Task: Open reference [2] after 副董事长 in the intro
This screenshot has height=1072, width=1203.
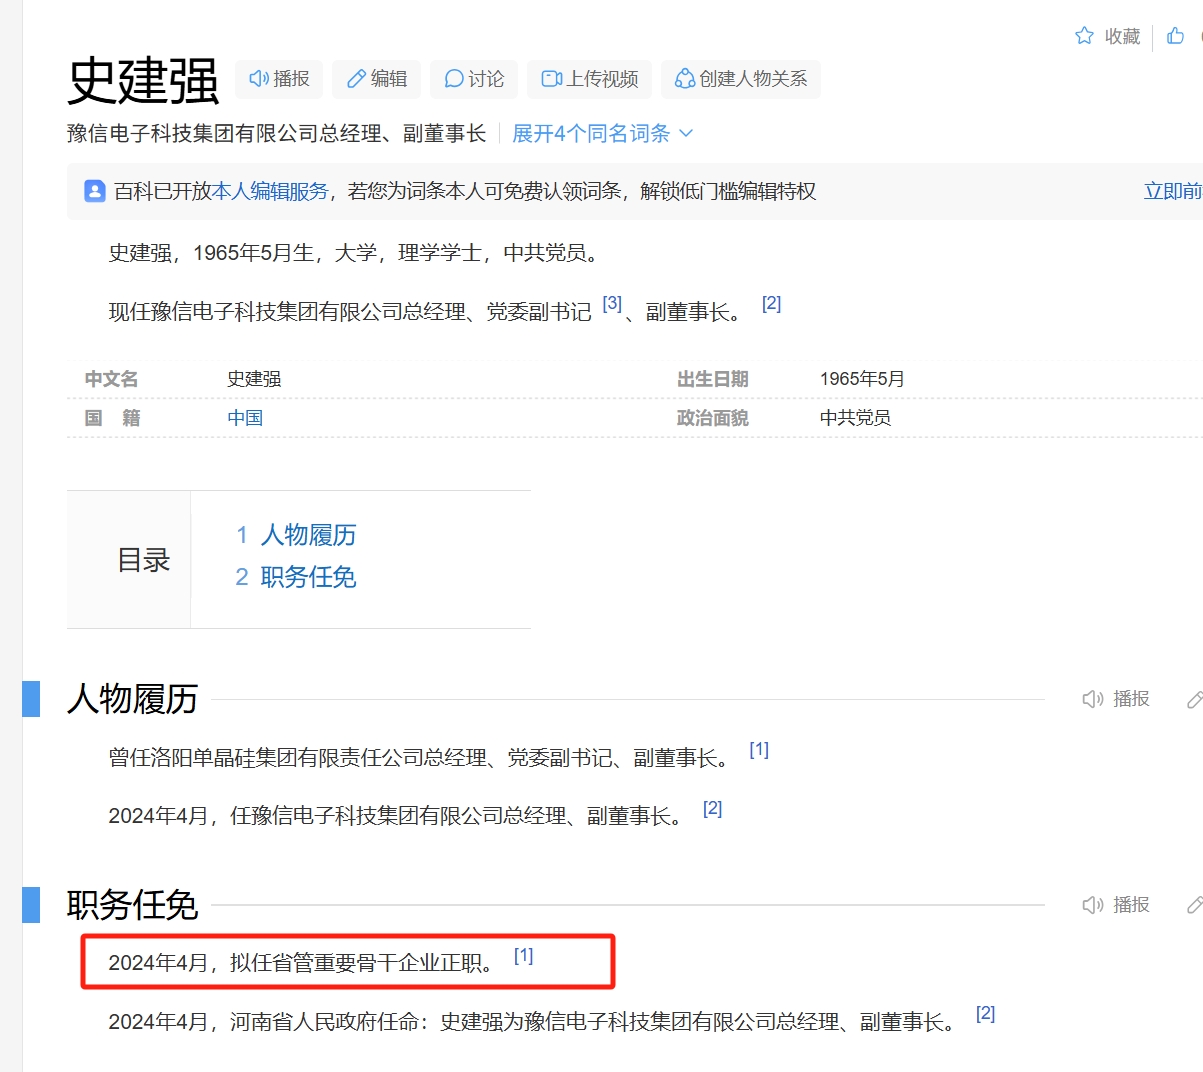Action: coord(771,303)
